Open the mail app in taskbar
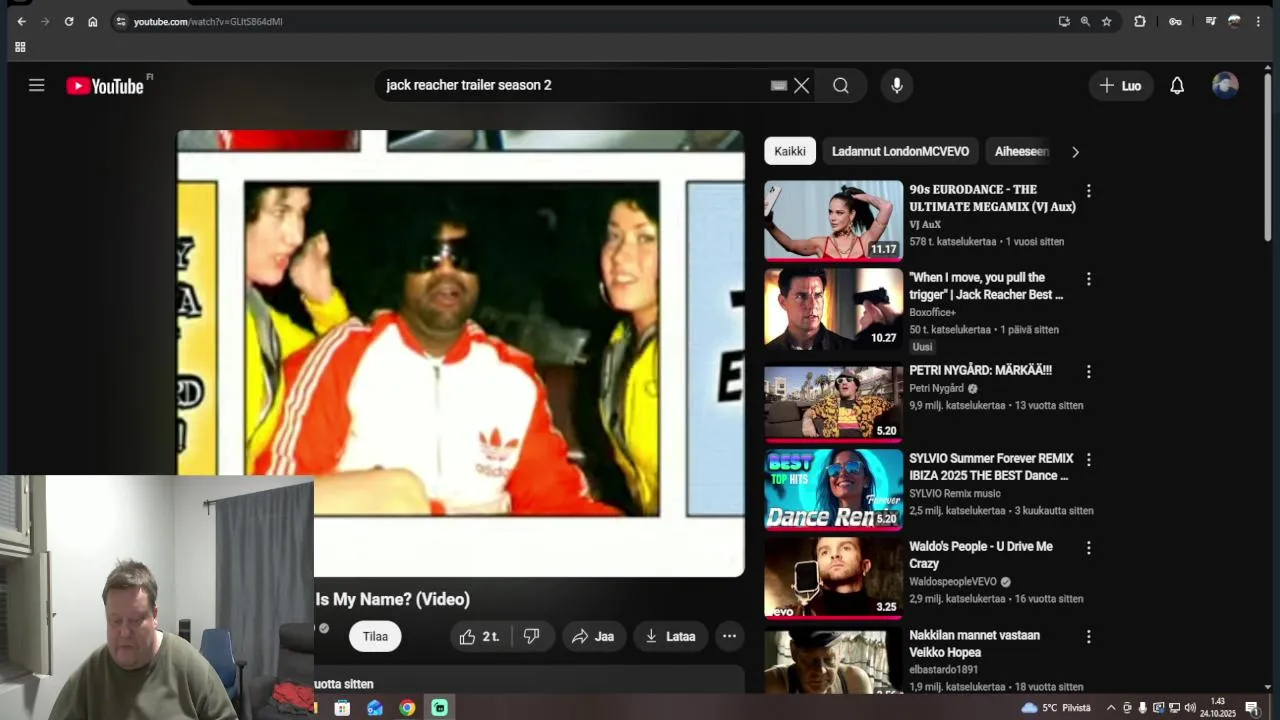1280x720 pixels. click(x=375, y=708)
